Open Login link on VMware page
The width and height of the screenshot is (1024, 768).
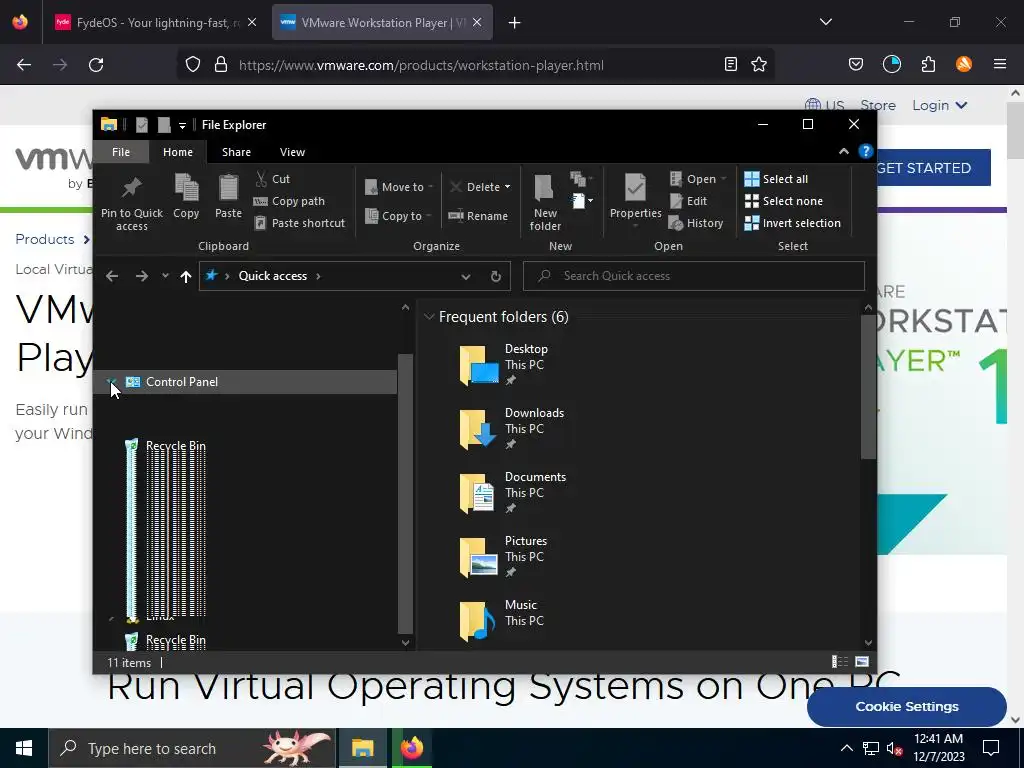939,105
